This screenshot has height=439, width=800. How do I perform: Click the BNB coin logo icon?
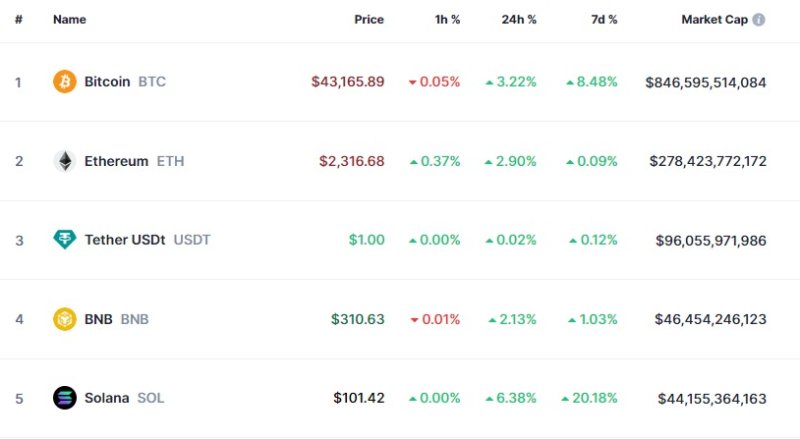coord(65,319)
